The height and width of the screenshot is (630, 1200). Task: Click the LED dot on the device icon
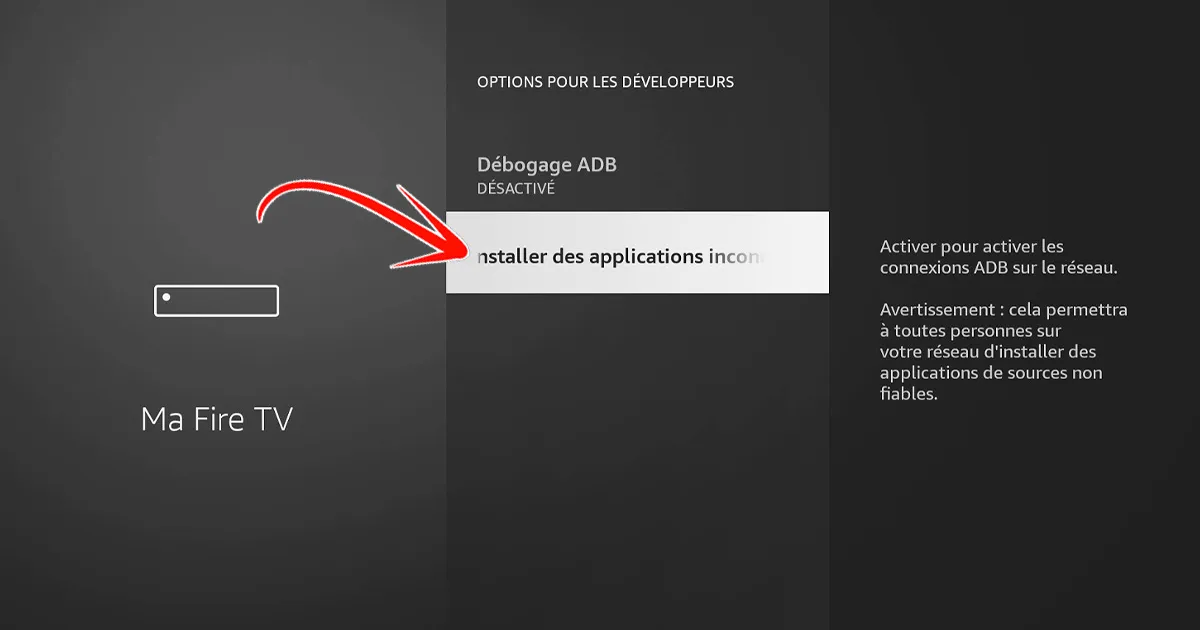[166, 297]
